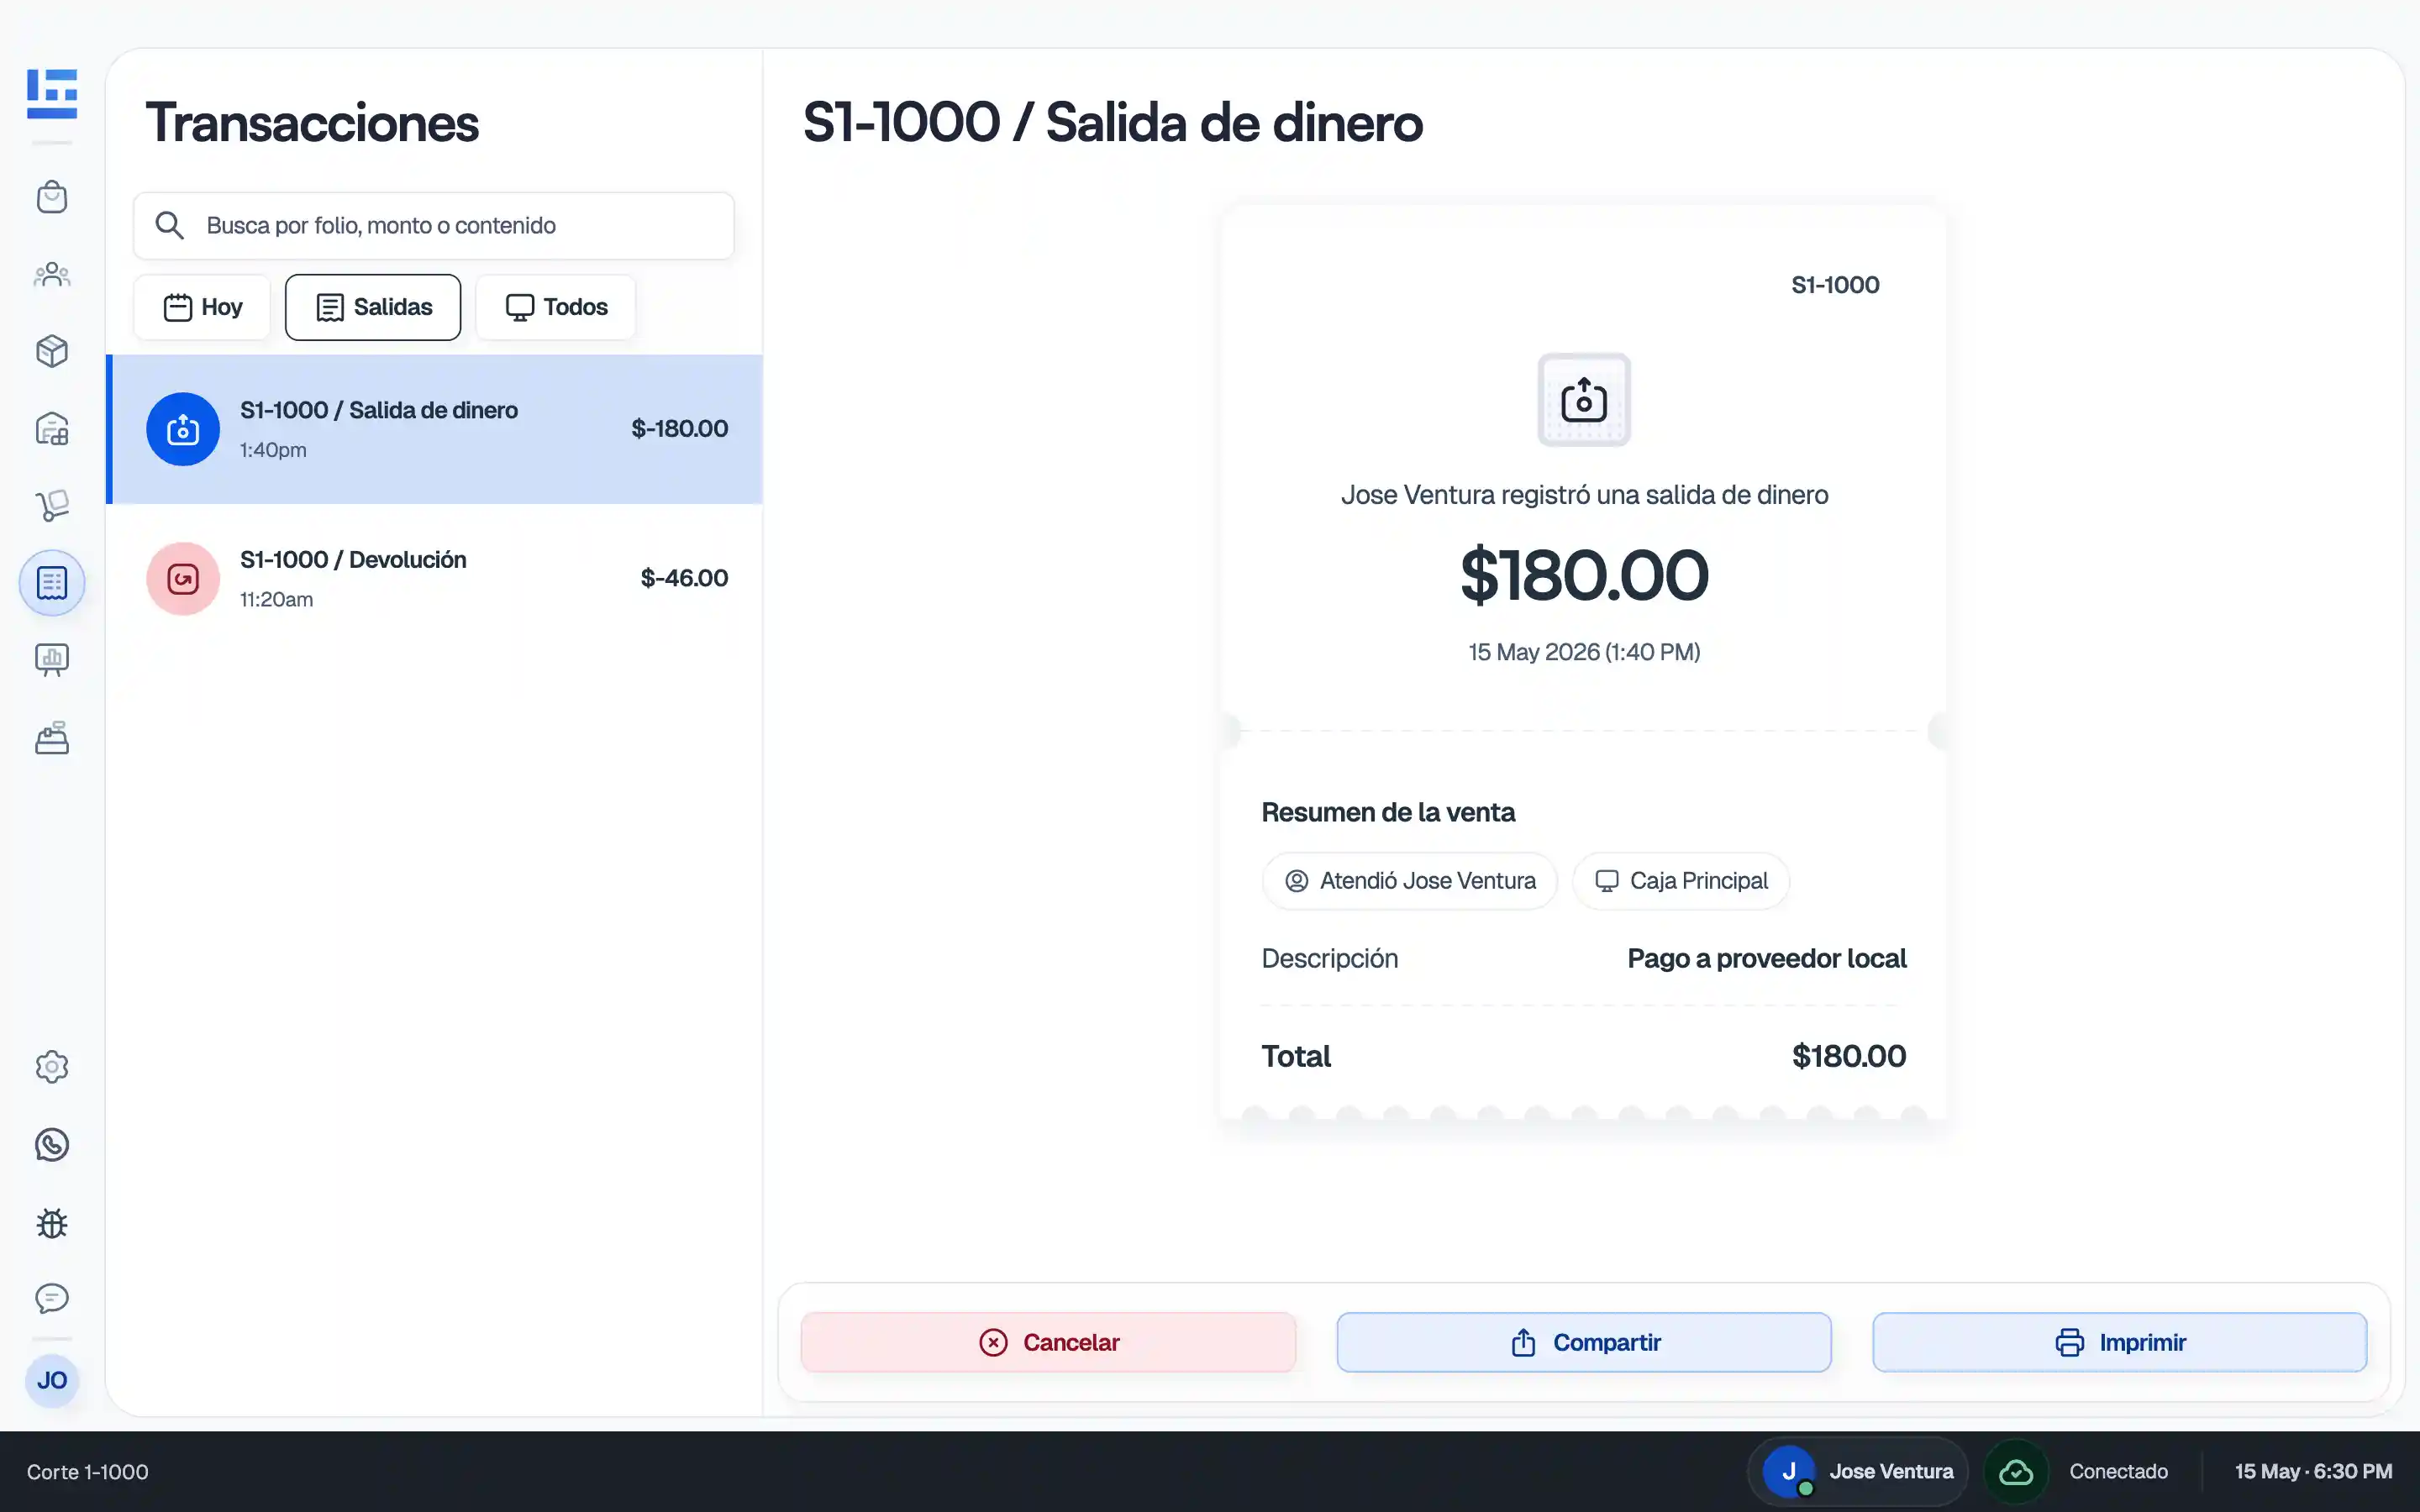Open the store inventory icon in sidebar
Image resolution: width=2420 pixels, height=1512 pixels.
pyautogui.click(x=52, y=429)
